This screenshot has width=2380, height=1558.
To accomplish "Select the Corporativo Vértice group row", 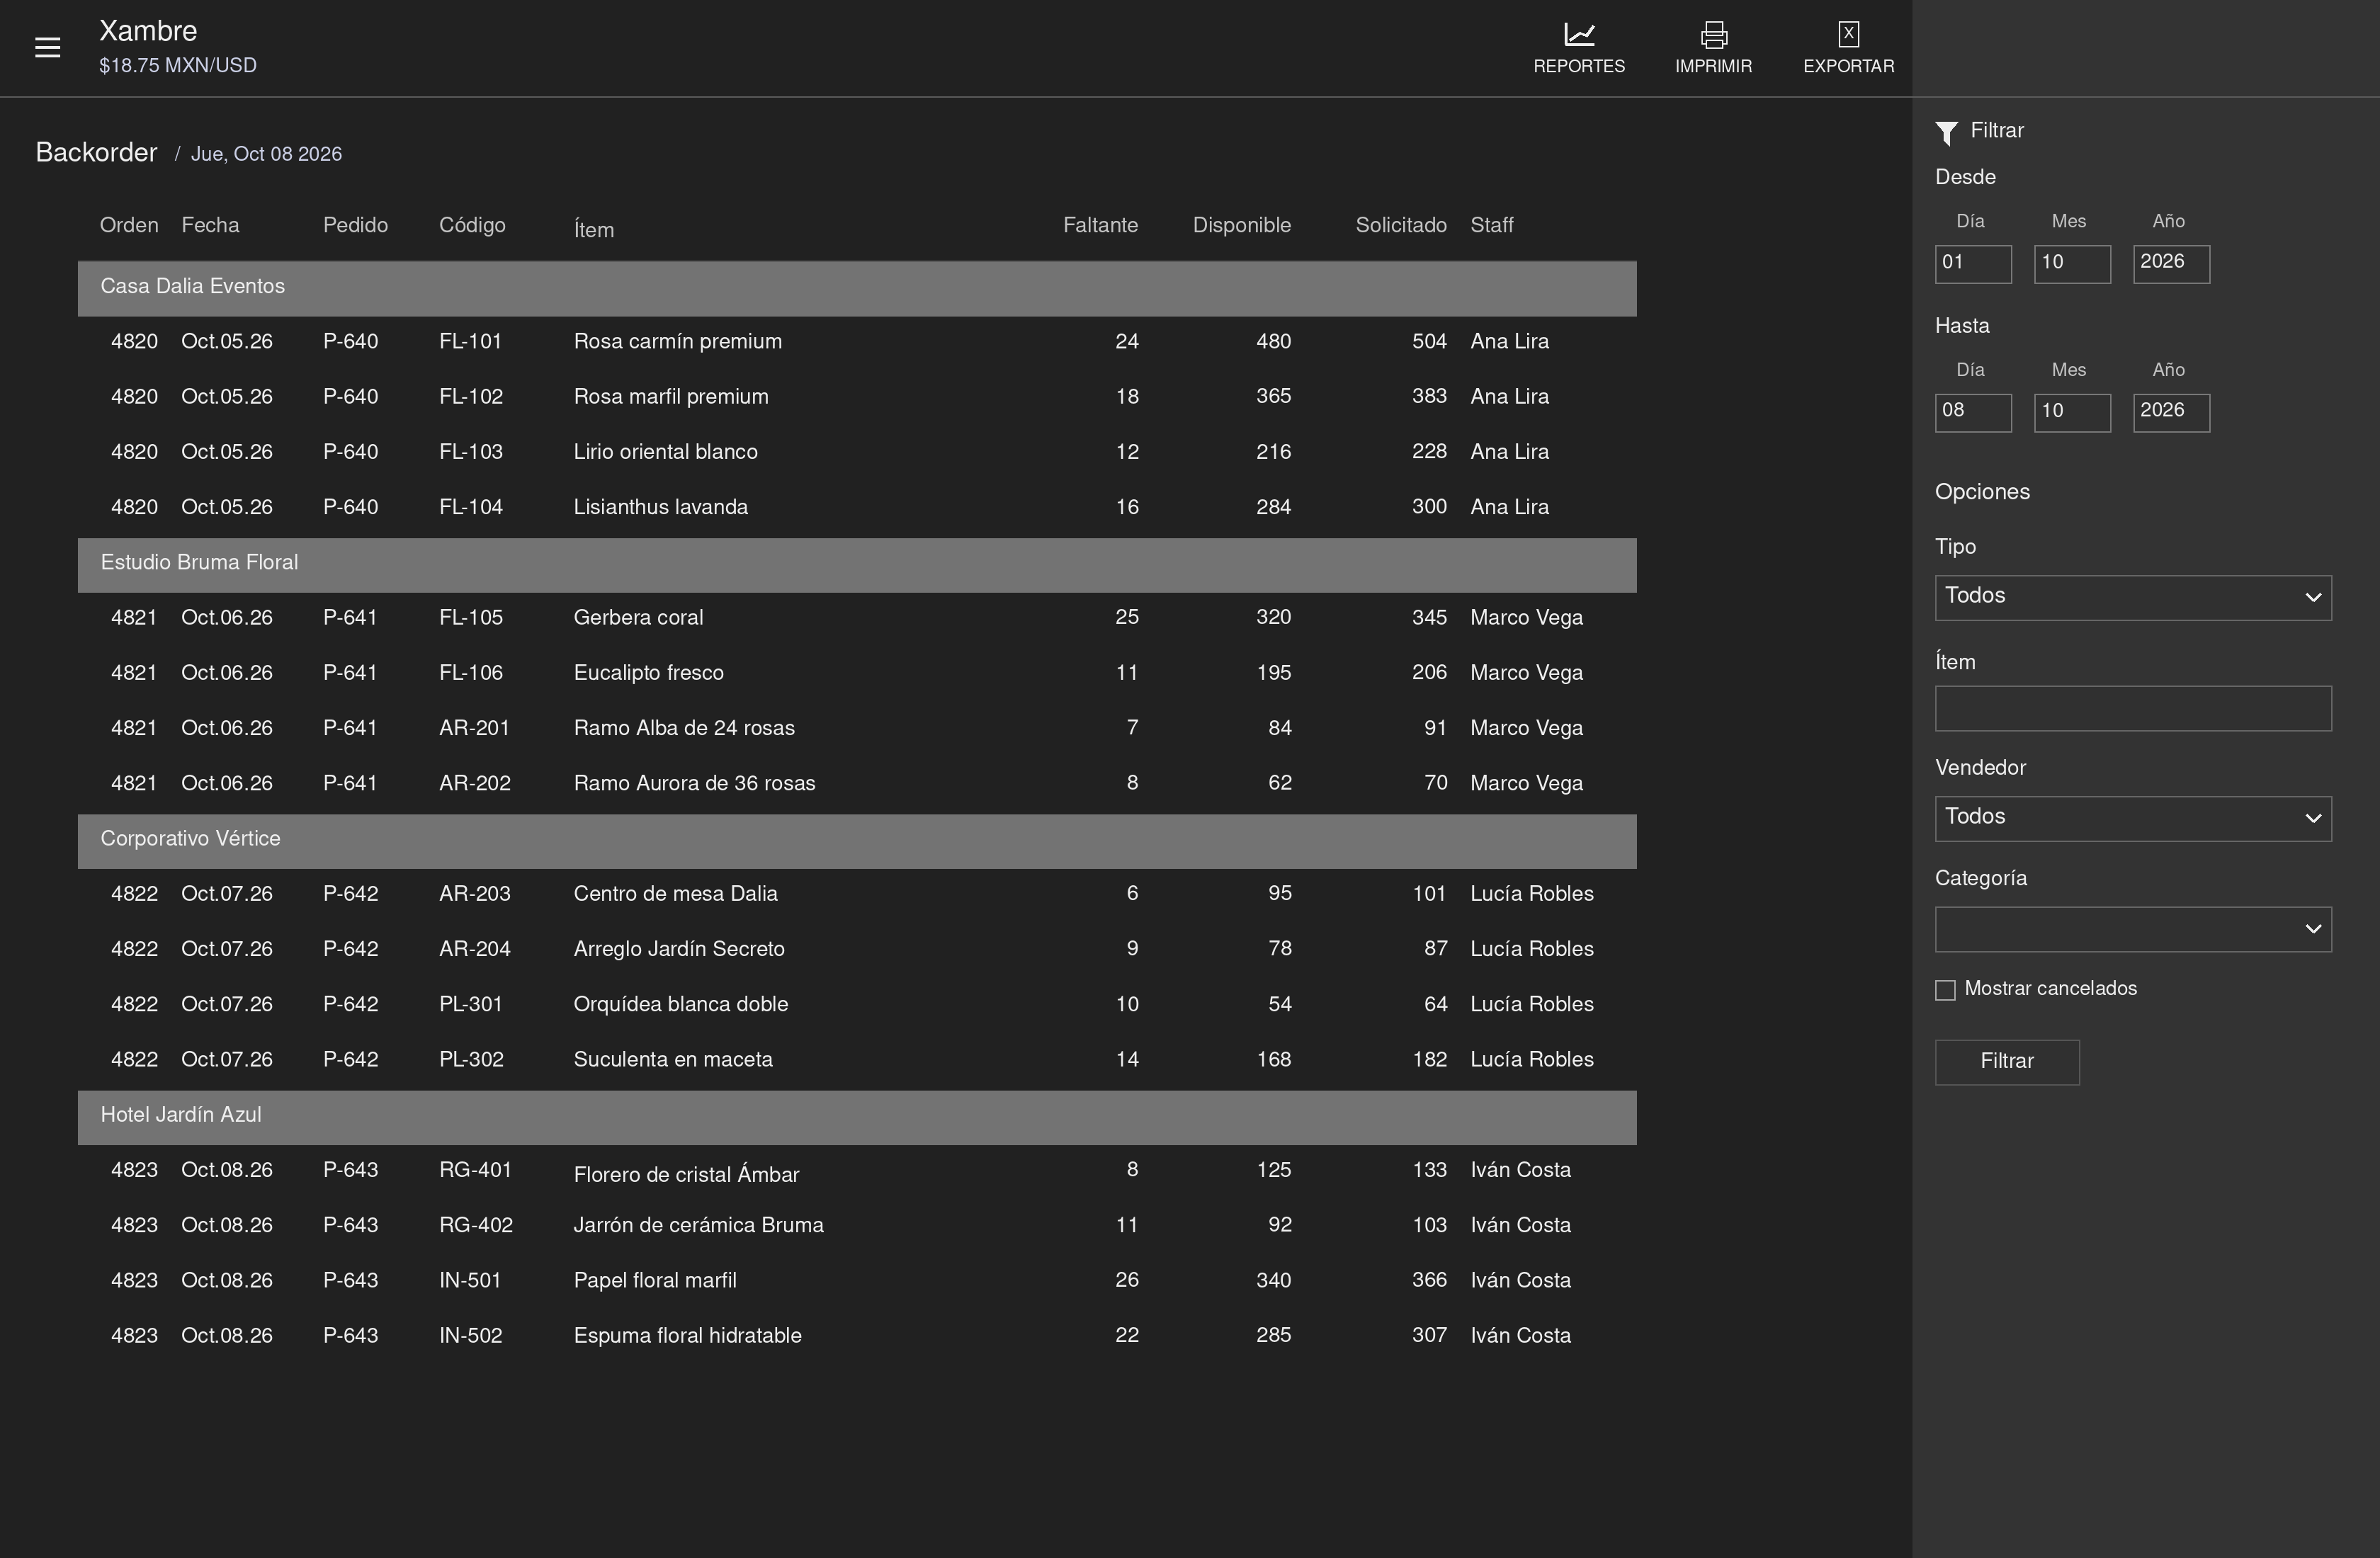I will coord(857,841).
